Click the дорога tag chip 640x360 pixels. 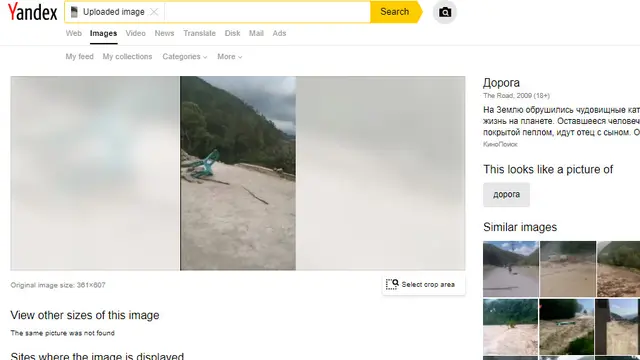pyautogui.click(x=506, y=195)
